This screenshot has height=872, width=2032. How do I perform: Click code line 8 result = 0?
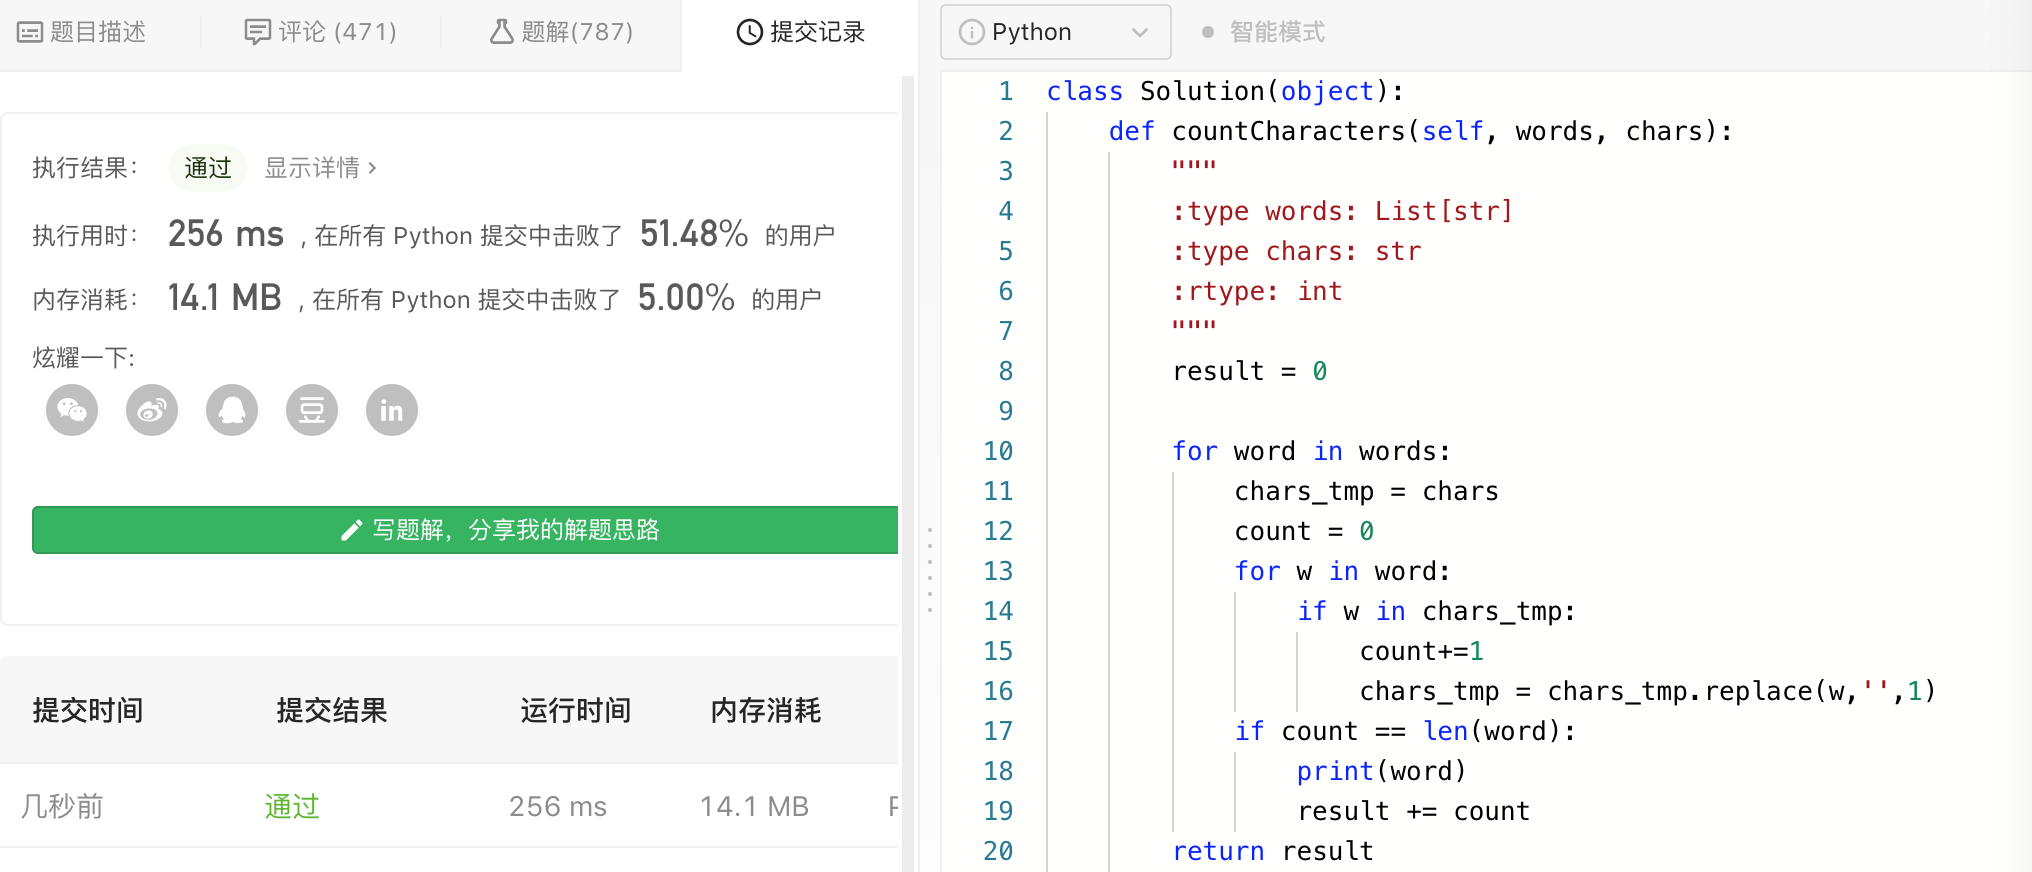pyautogui.click(x=1250, y=371)
